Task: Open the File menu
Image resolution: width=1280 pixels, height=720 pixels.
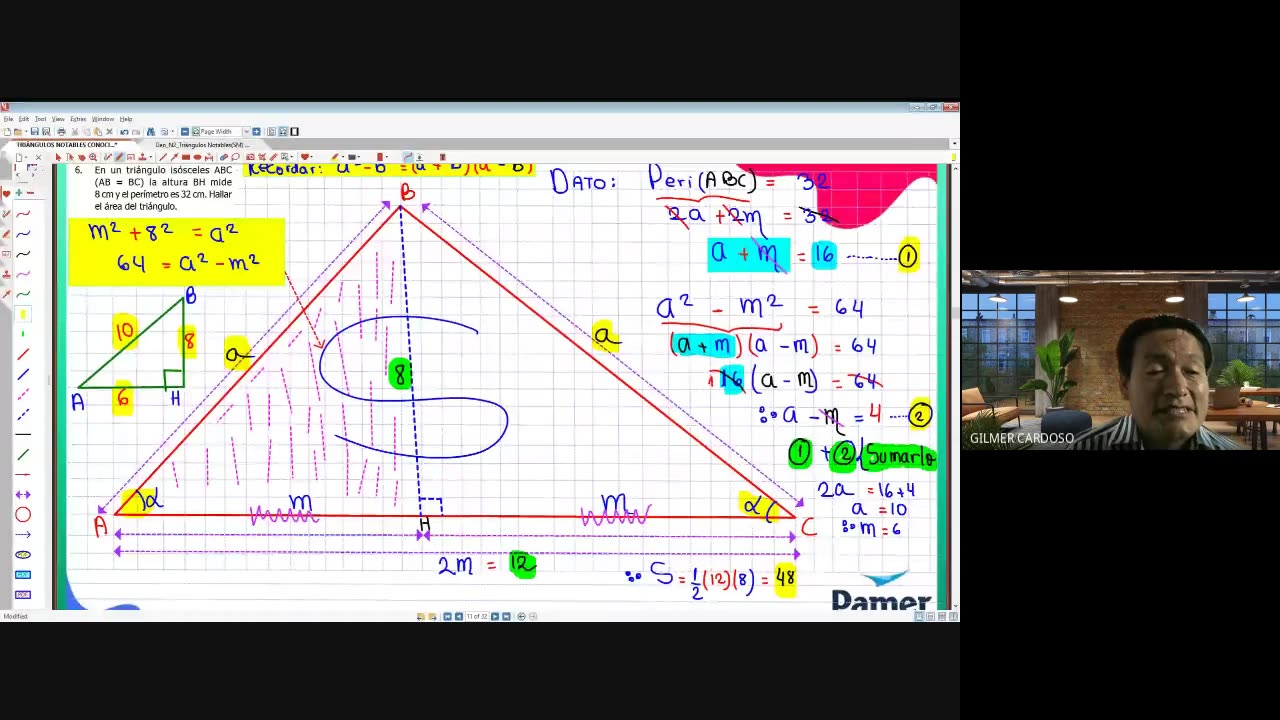Action: click(8, 119)
